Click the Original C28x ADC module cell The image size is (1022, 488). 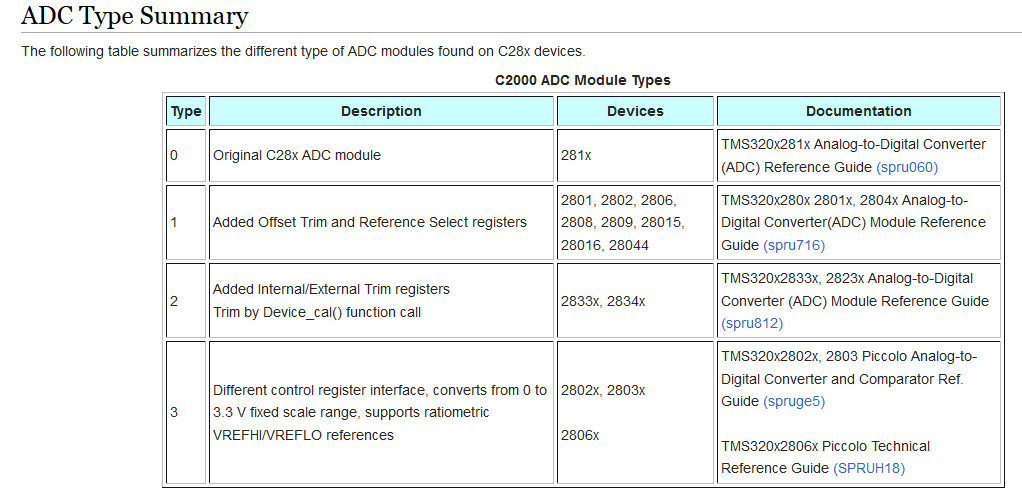coord(297,156)
